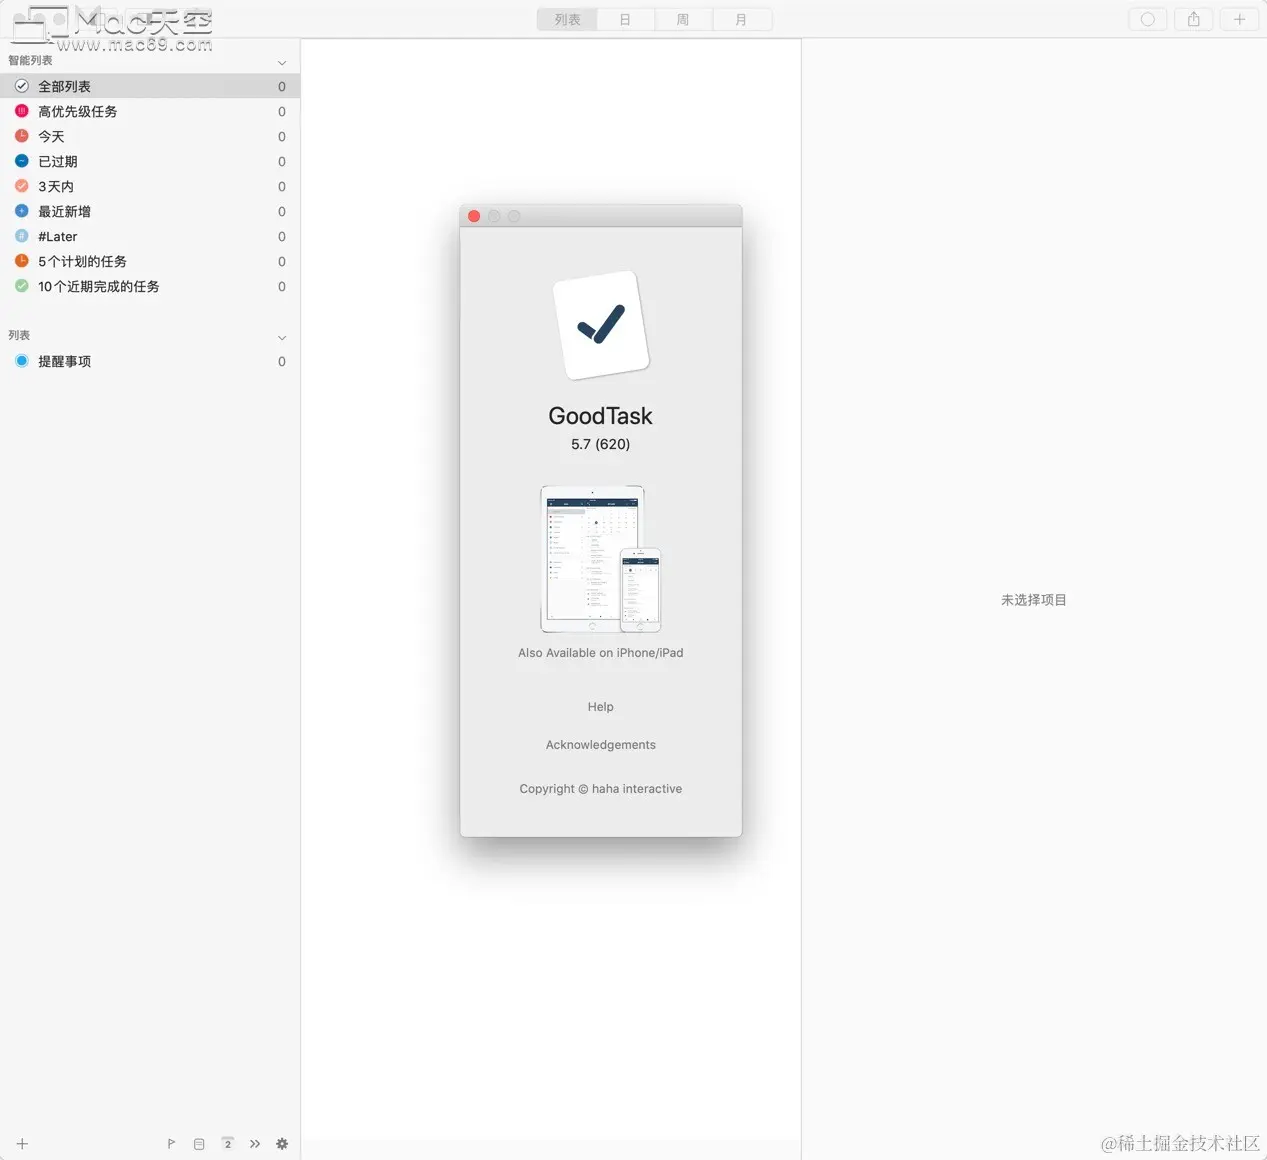This screenshot has width=1267, height=1160.
Task: Click the blue circle beside 提醒事项
Action: point(21,361)
